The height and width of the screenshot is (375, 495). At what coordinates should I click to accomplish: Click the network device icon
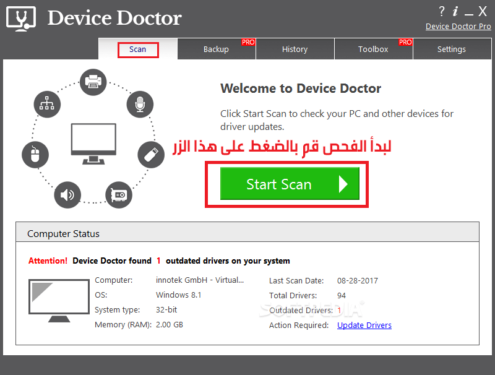pos(47,104)
